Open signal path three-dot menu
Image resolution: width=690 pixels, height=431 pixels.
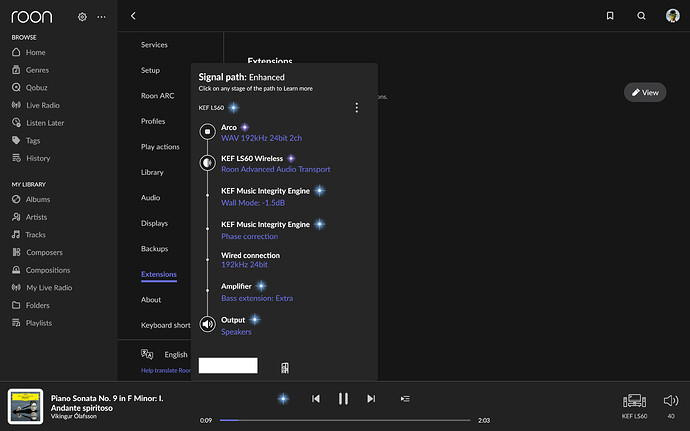[x=356, y=108]
